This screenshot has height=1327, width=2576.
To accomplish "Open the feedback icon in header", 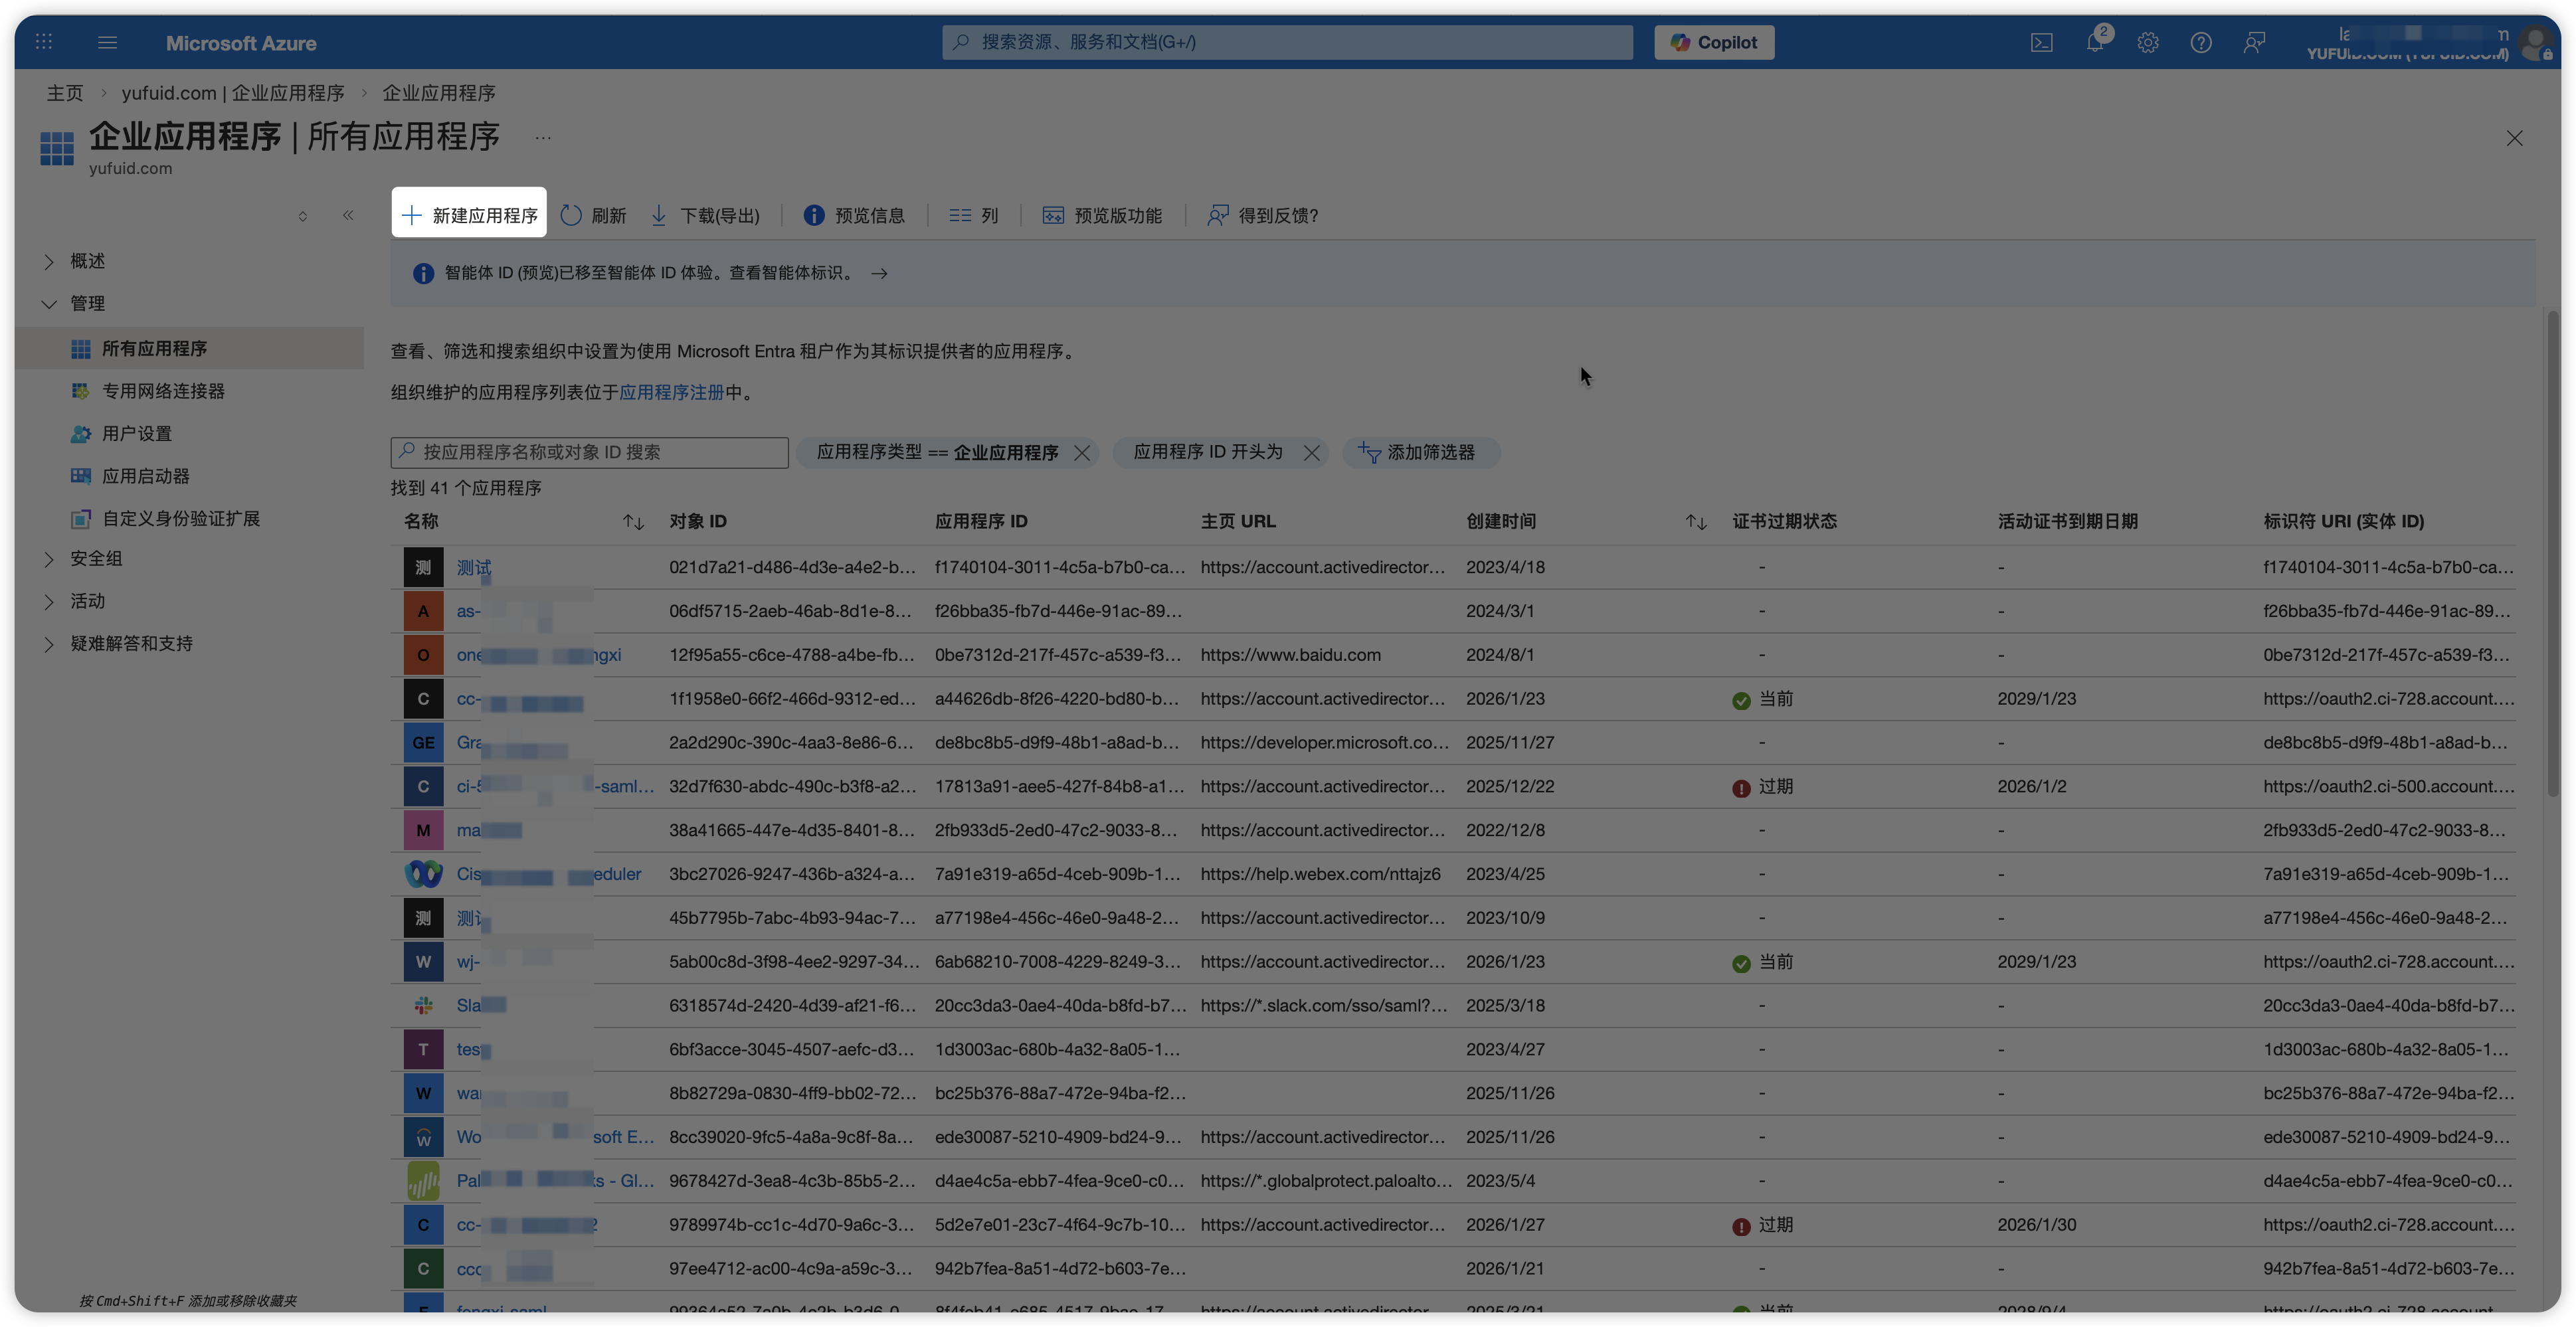I will 2253,43.
